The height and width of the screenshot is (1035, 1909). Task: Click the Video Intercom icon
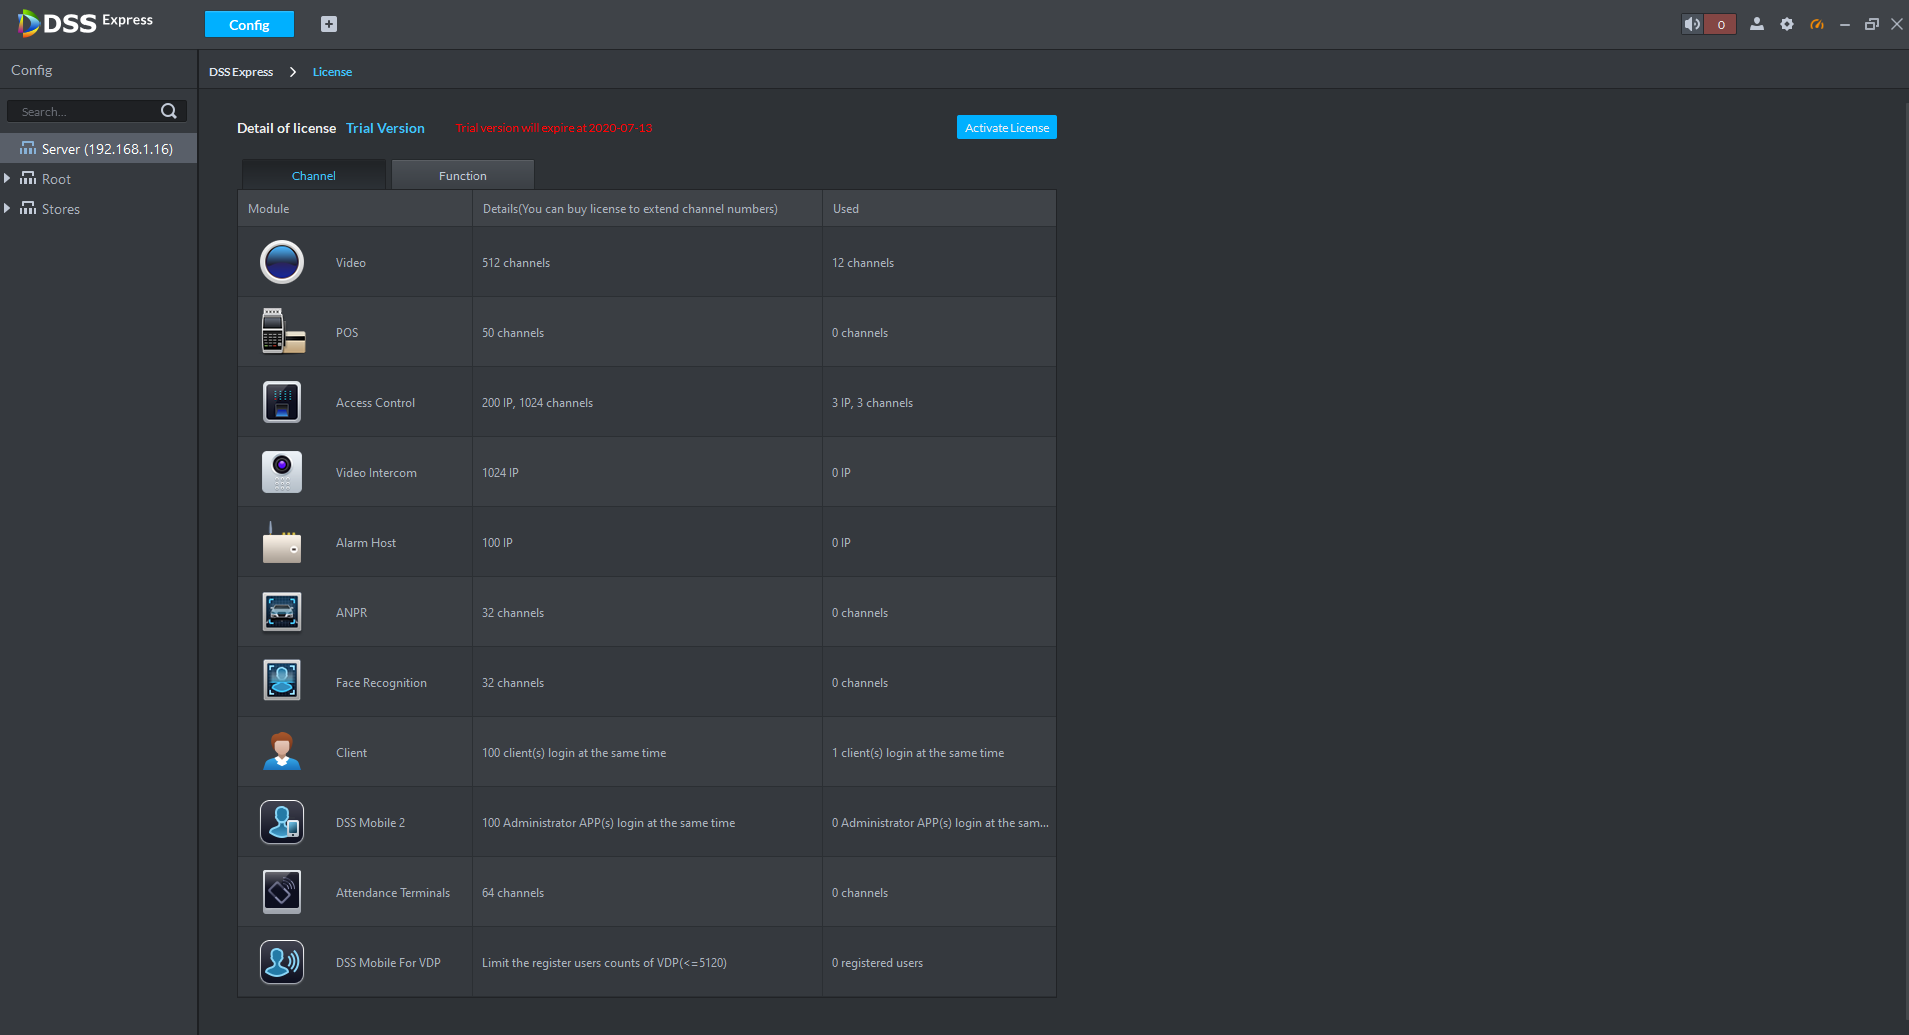pos(282,472)
